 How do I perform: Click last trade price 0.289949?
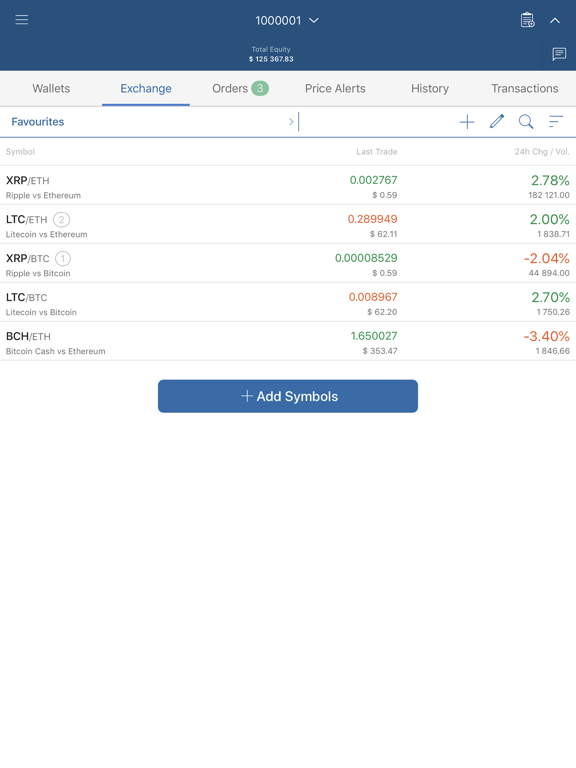[372, 219]
